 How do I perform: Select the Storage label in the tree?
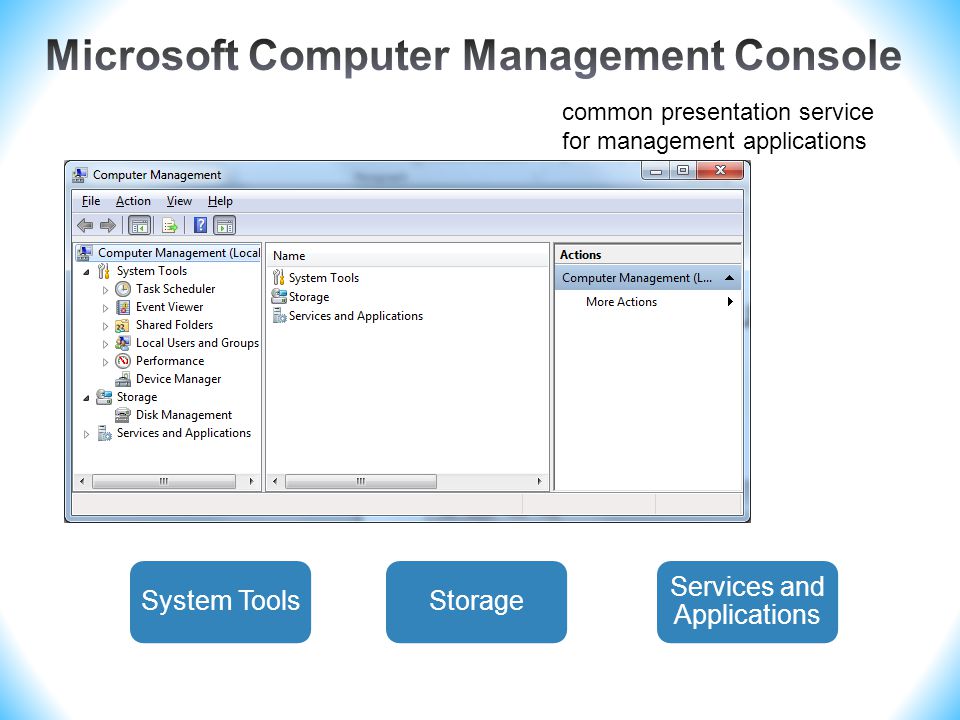click(x=137, y=397)
